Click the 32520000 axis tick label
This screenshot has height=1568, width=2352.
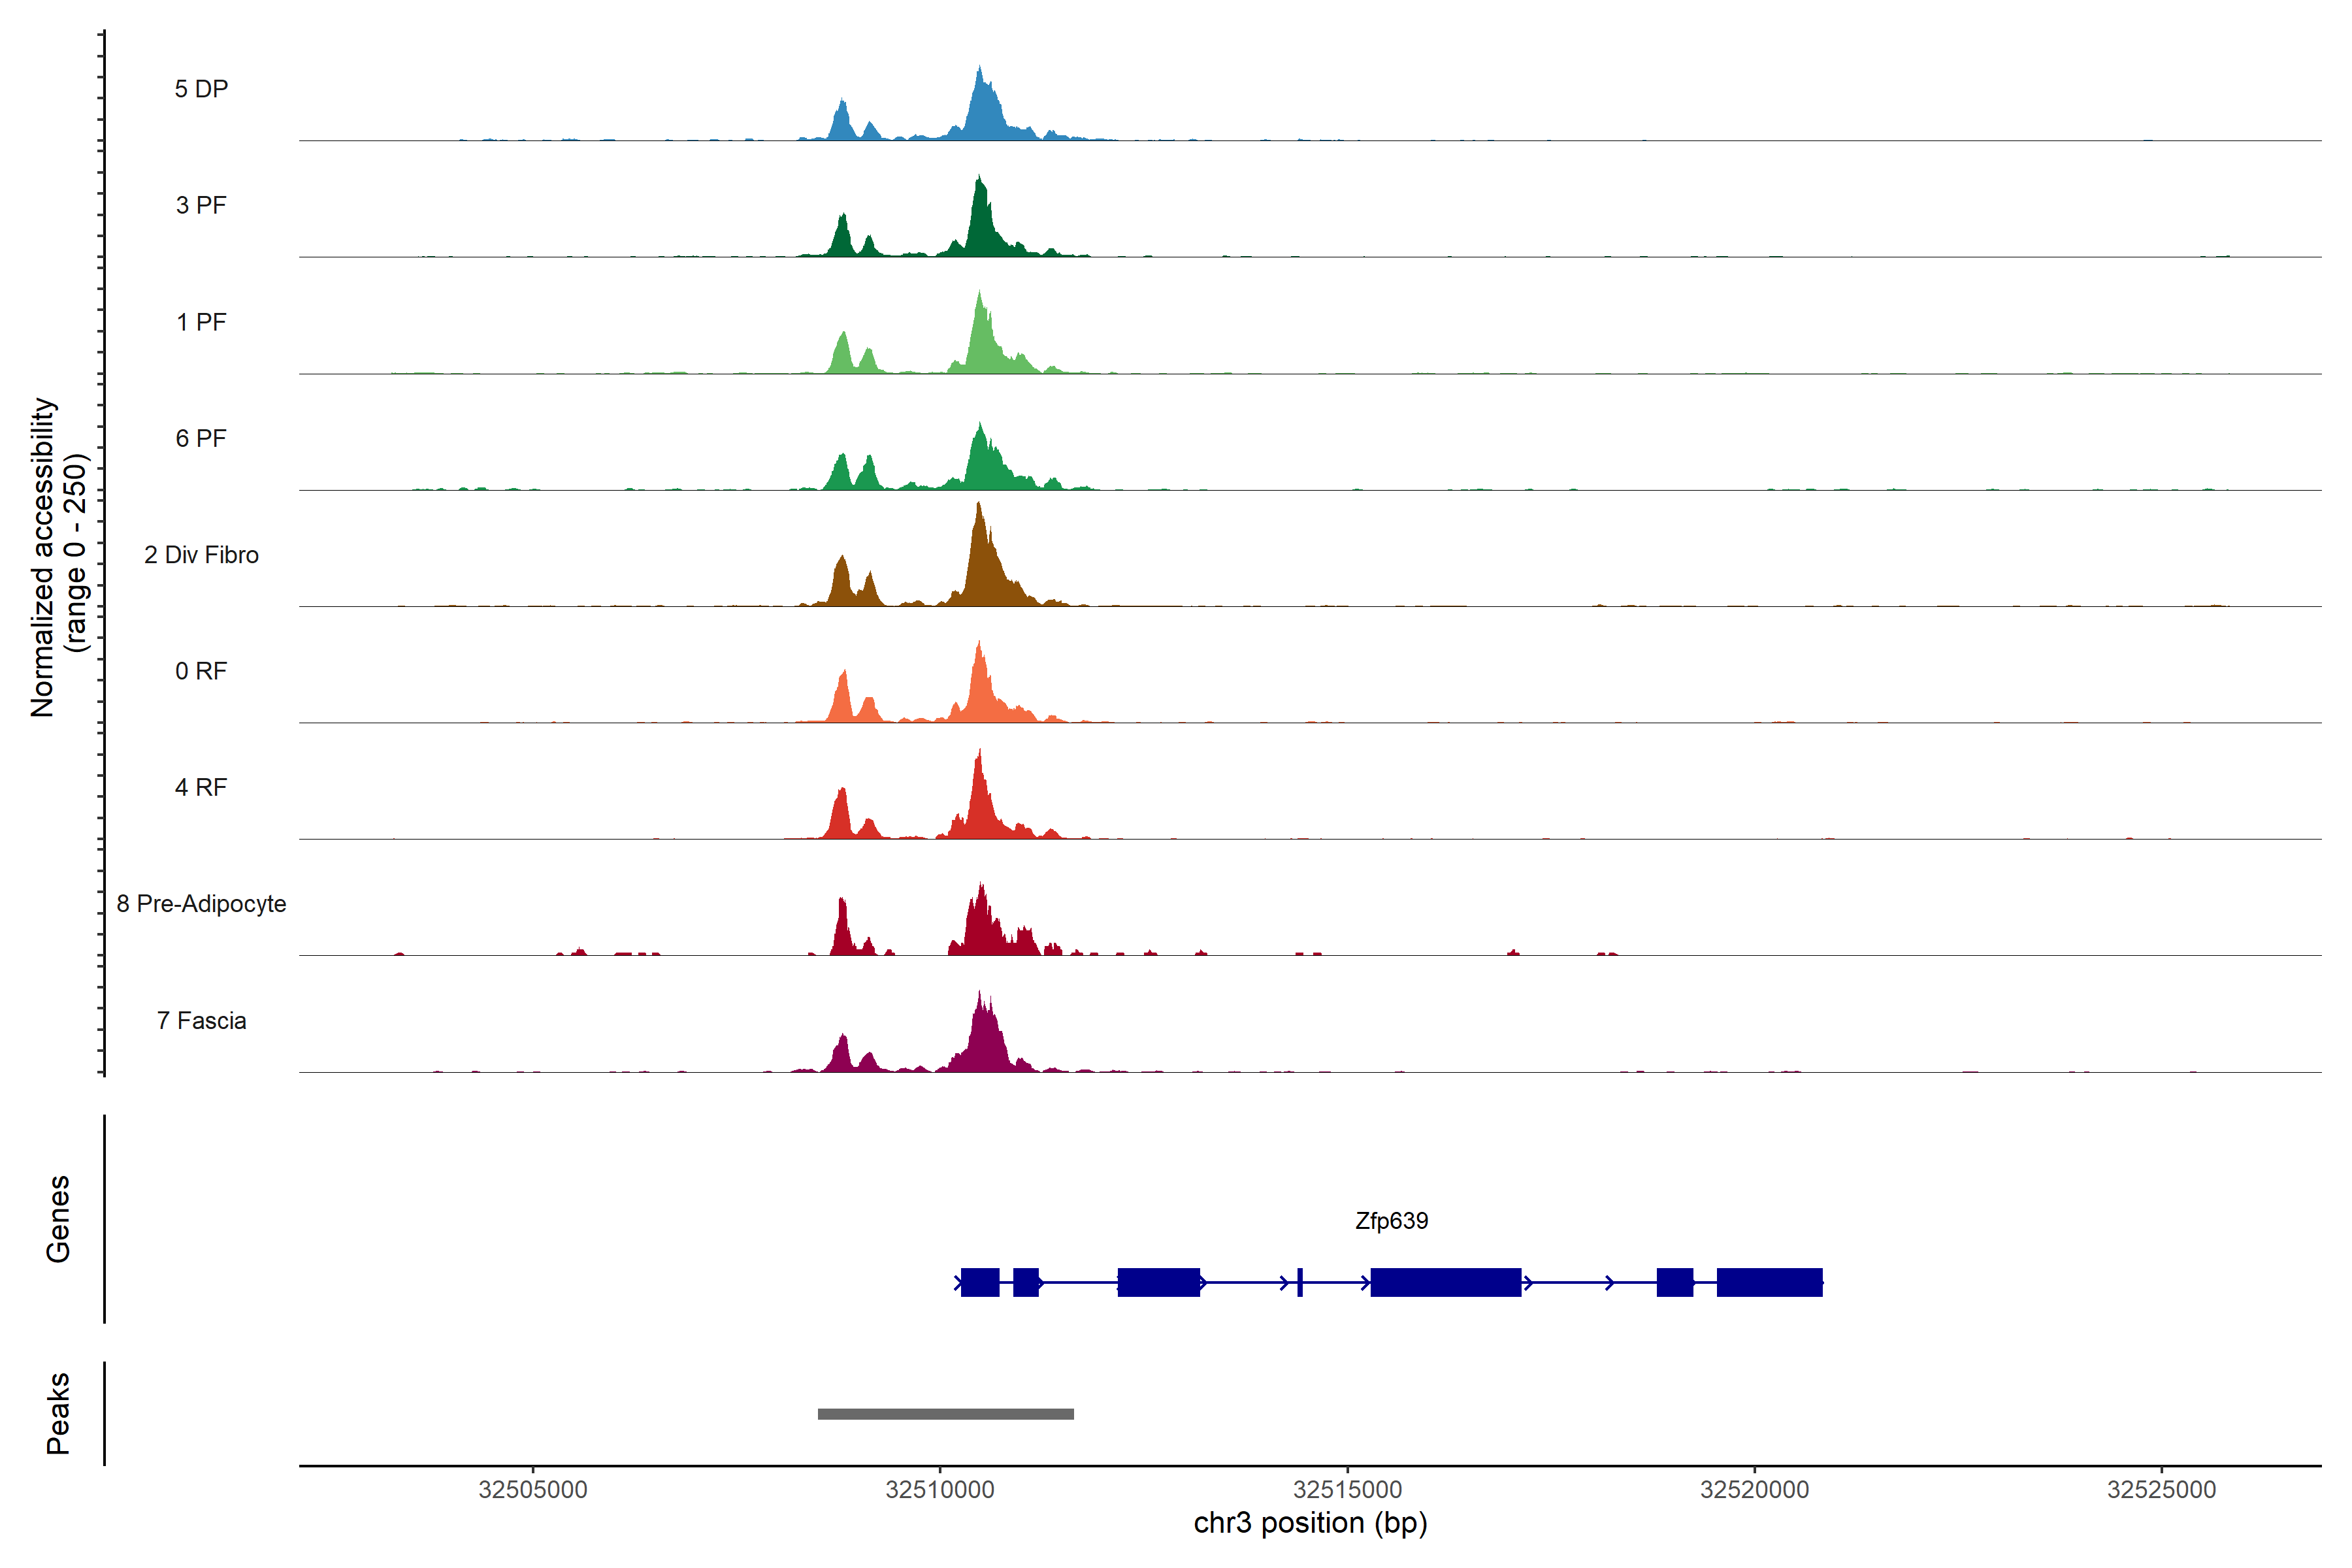[x=1754, y=1490]
